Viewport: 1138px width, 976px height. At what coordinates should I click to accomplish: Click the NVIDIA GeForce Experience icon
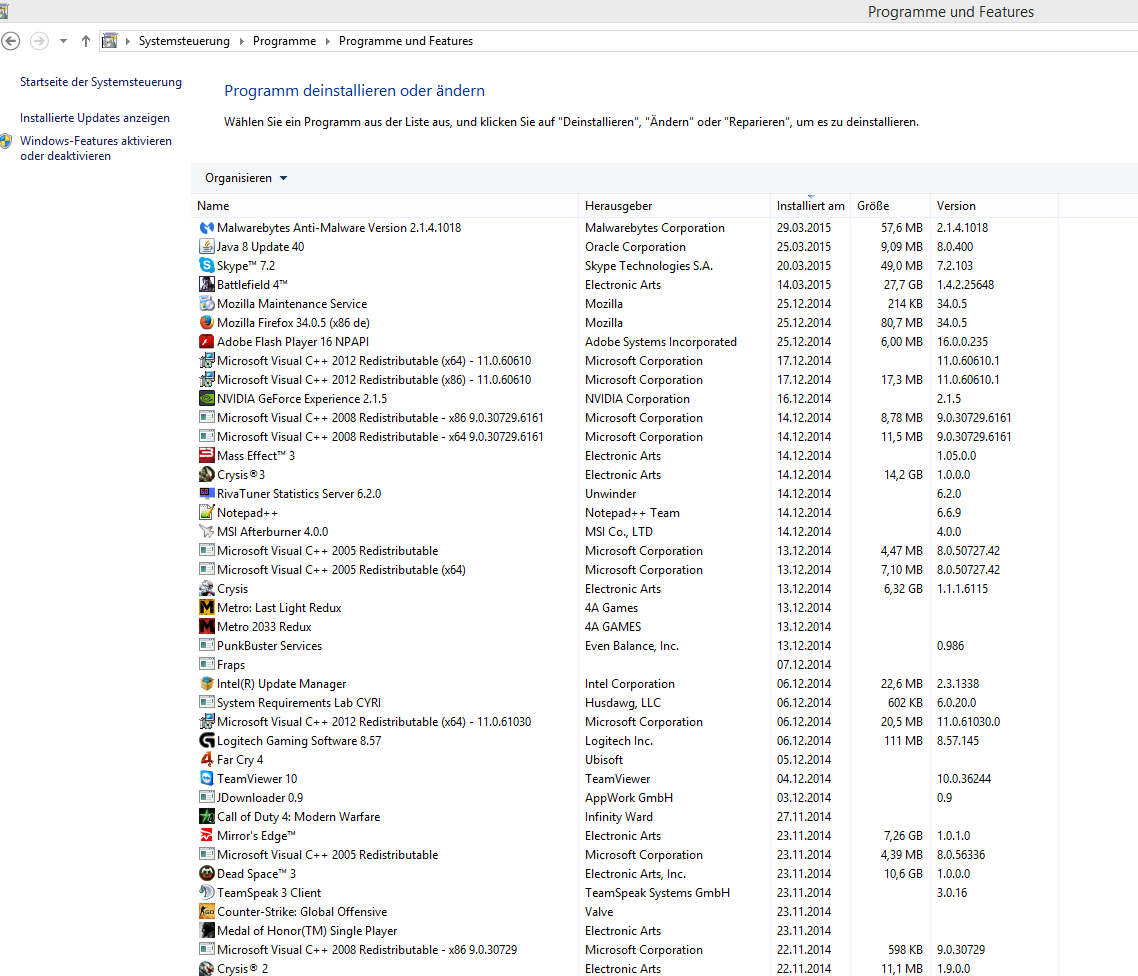click(207, 399)
